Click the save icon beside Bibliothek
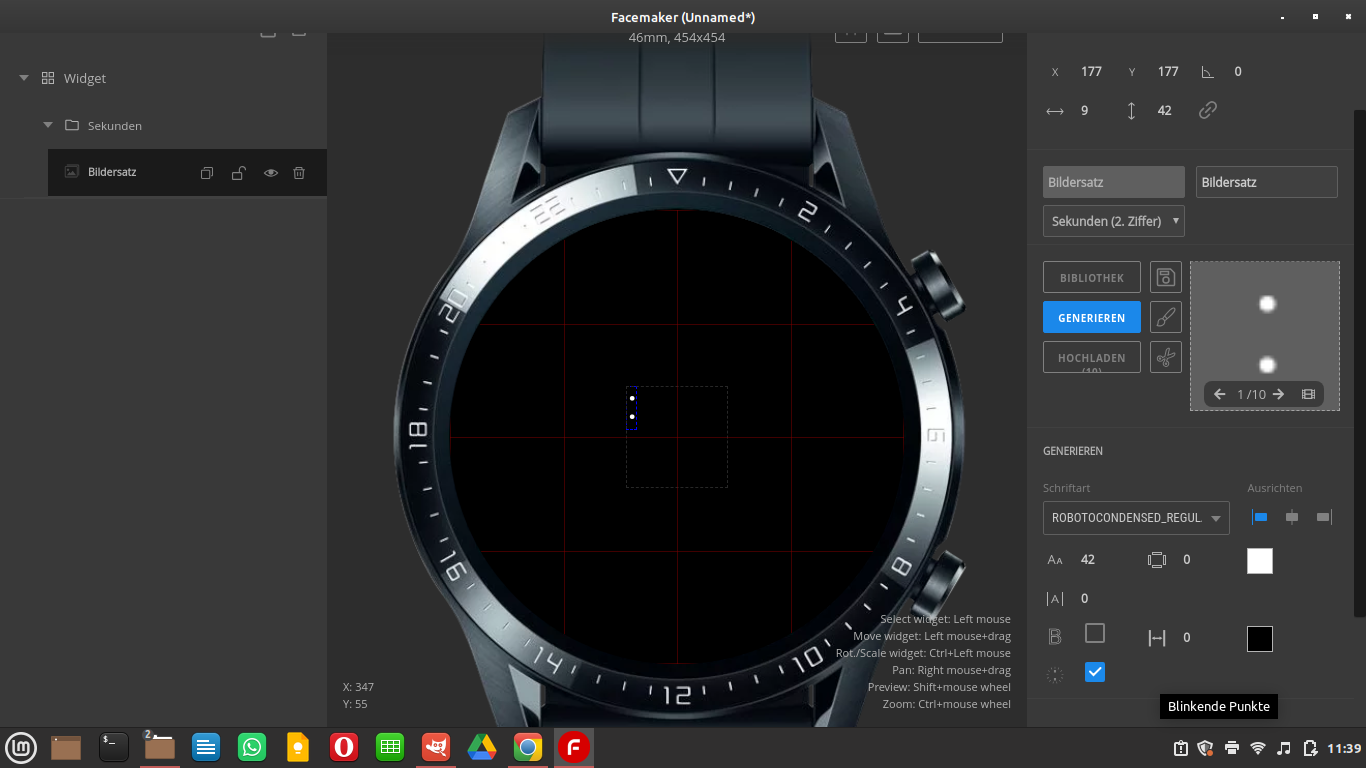 point(1166,277)
